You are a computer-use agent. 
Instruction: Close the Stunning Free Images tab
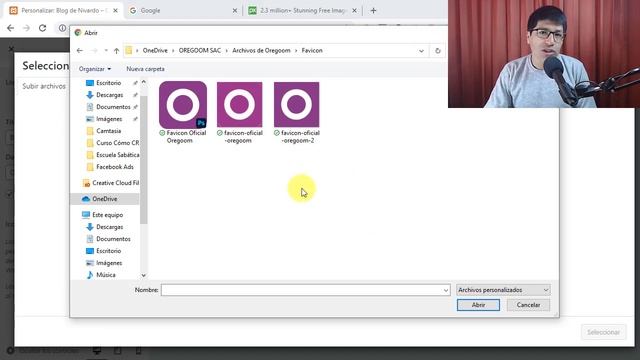pos(354,11)
